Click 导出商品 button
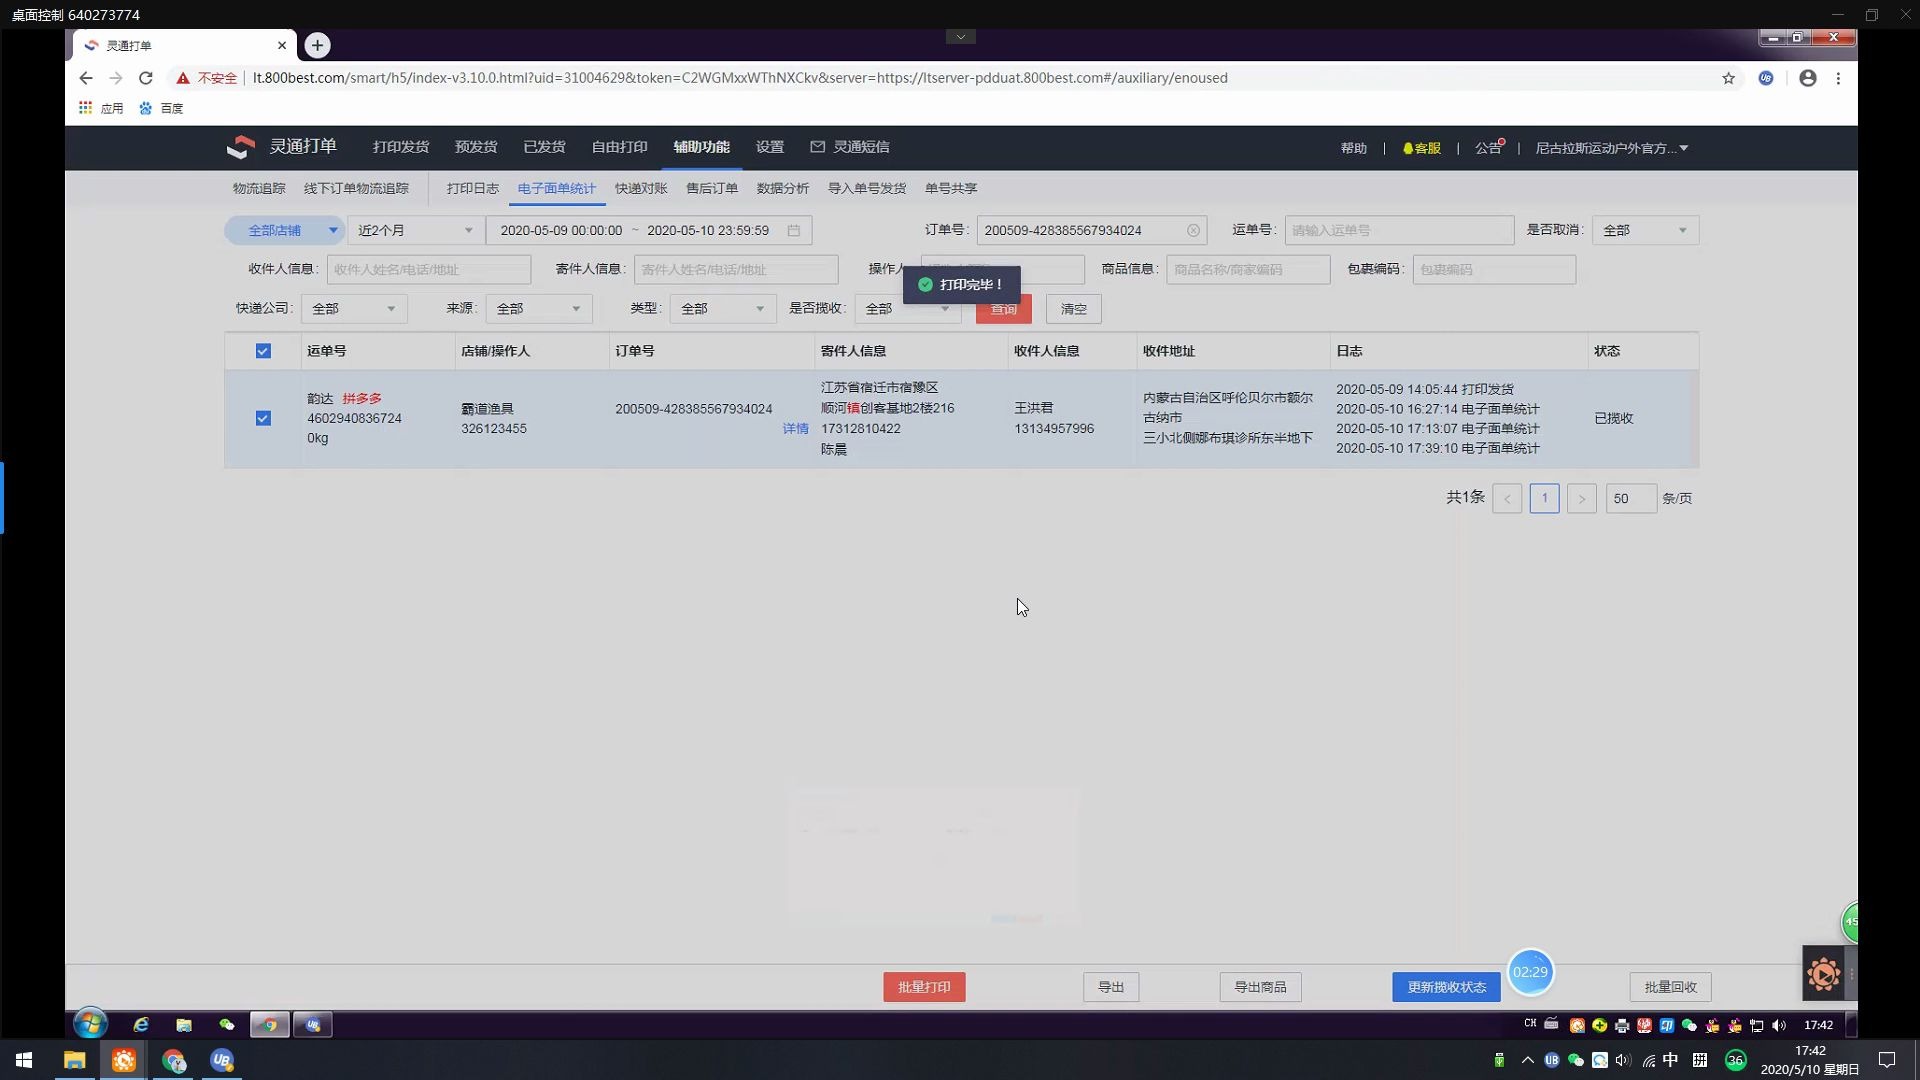The image size is (1920, 1080). pyautogui.click(x=1260, y=987)
